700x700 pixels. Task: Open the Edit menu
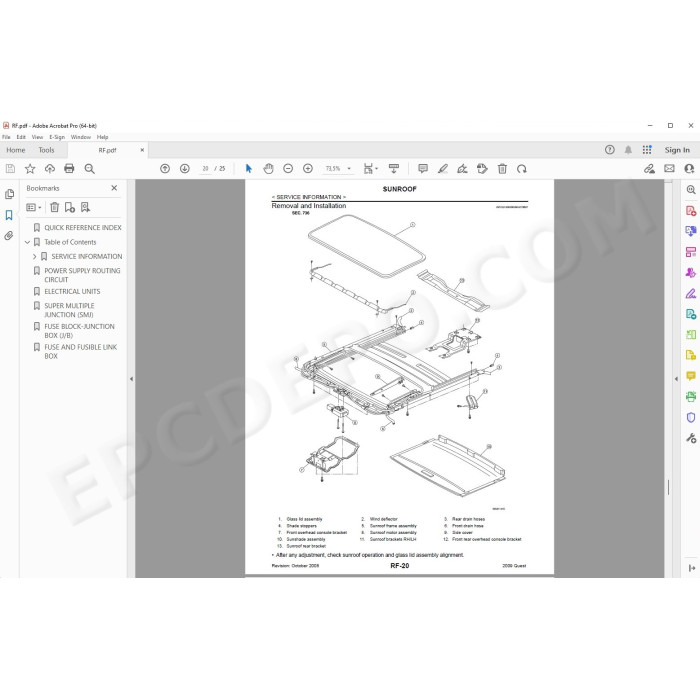(21, 137)
